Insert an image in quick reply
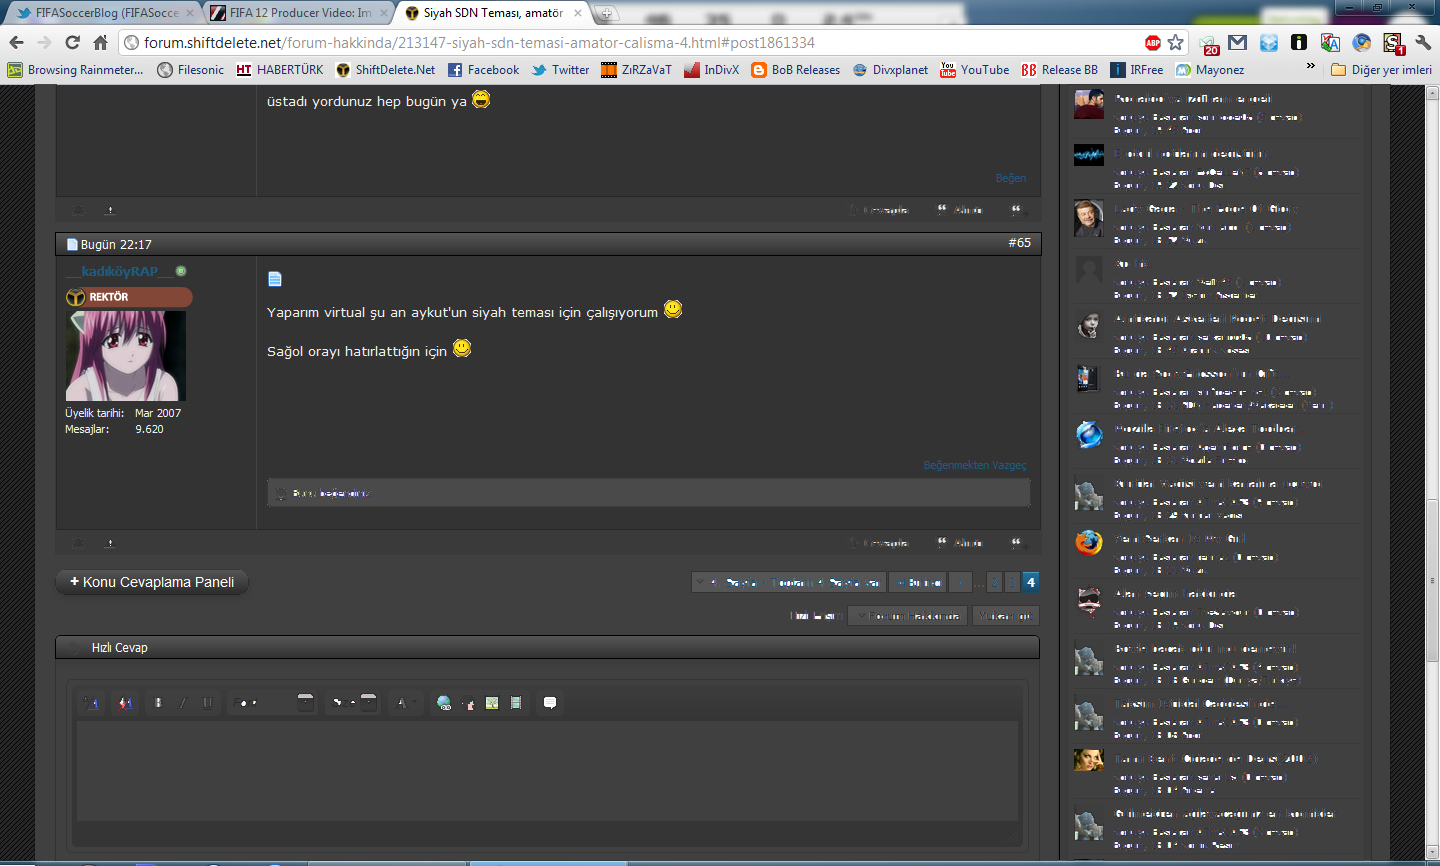Viewport: 1440px width, 866px height. [492, 703]
